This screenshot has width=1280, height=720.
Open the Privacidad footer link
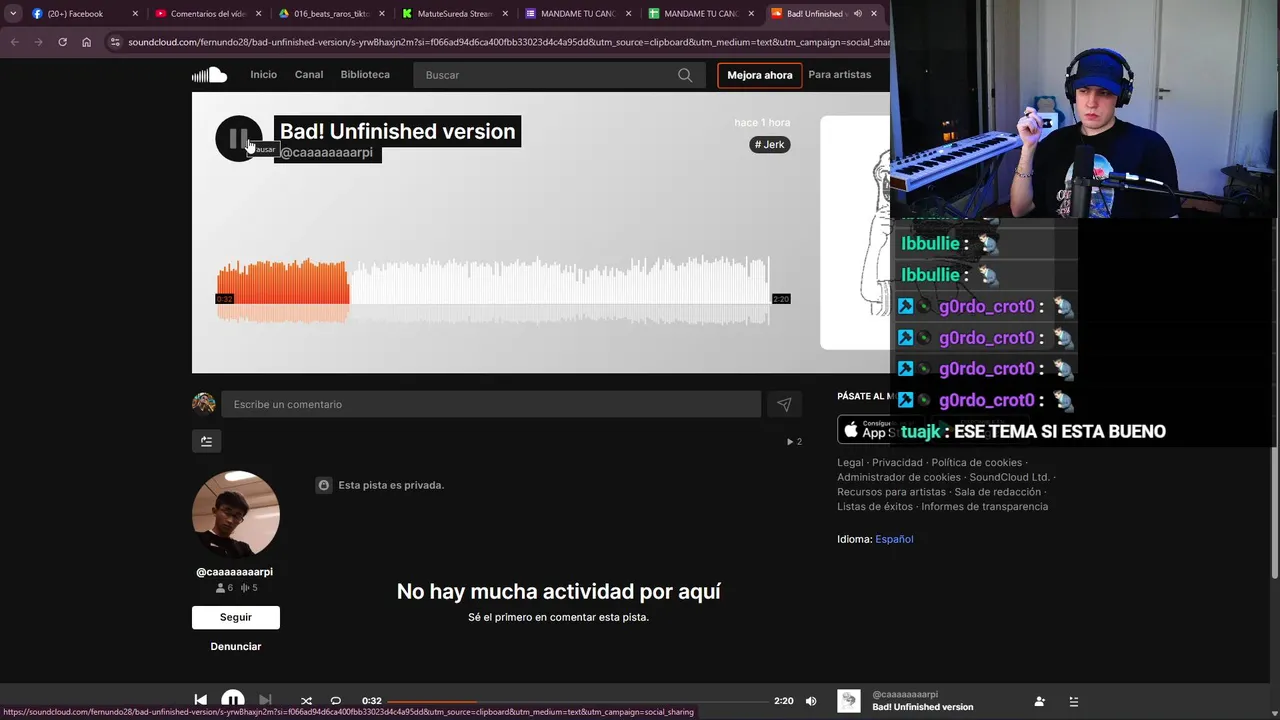(x=897, y=463)
